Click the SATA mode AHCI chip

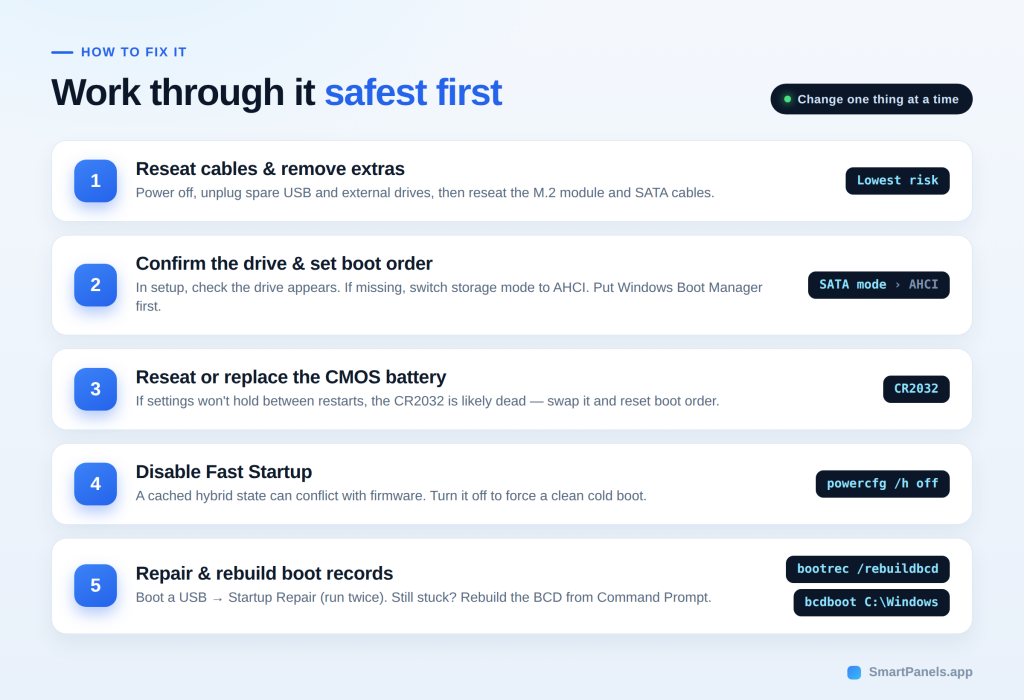coord(878,285)
